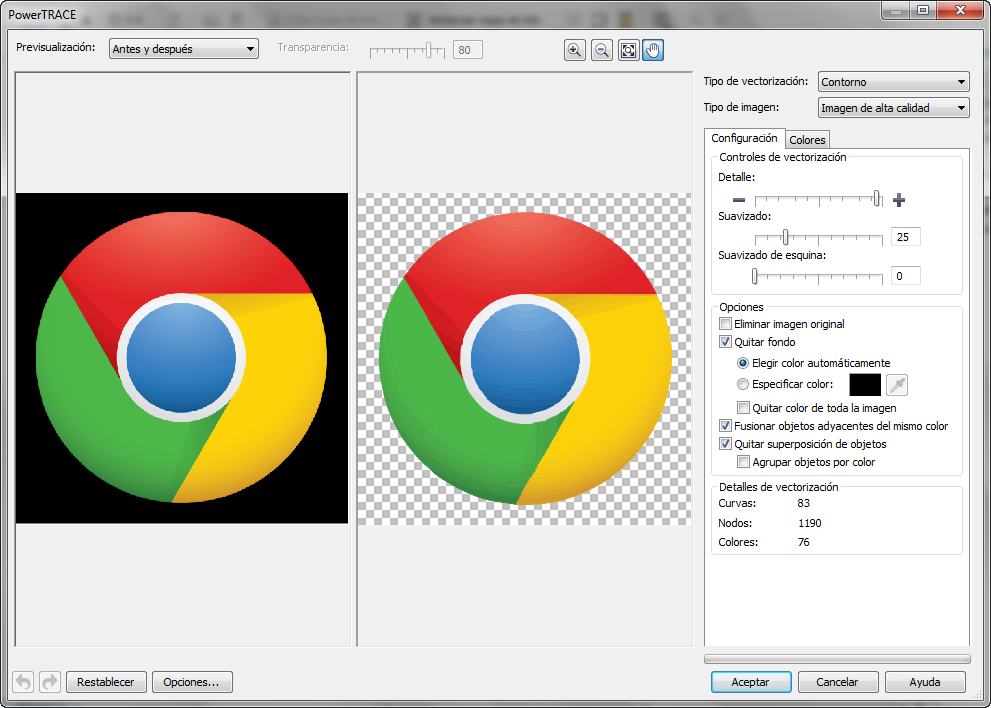Select the Zoom out tool
Image resolution: width=991 pixels, height=708 pixels.
click(601, 50)
